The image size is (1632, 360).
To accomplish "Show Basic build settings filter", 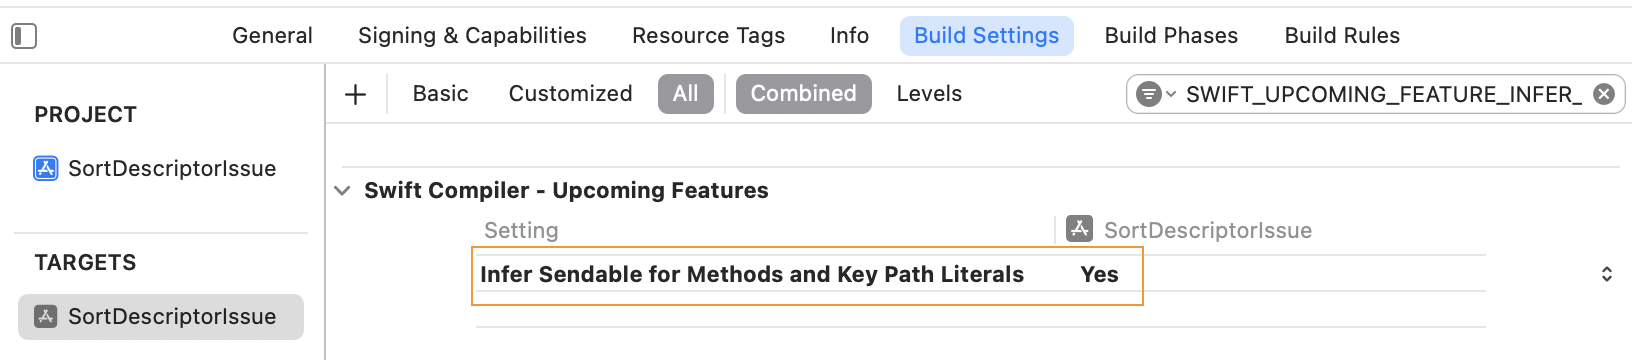I will coord(440,94).
